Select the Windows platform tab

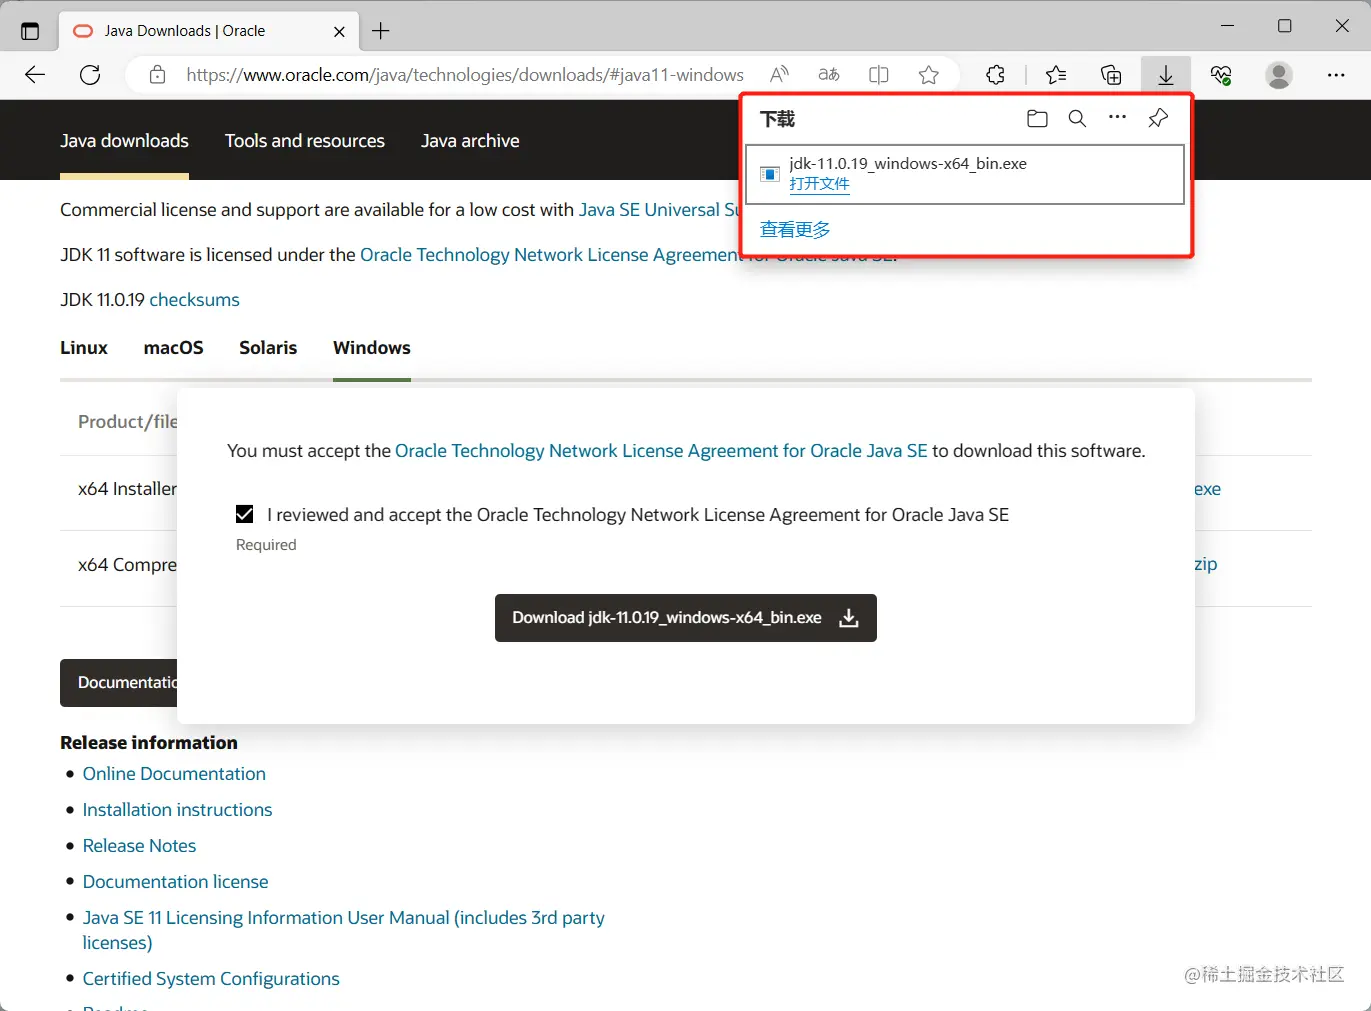(x=372, y=348)
